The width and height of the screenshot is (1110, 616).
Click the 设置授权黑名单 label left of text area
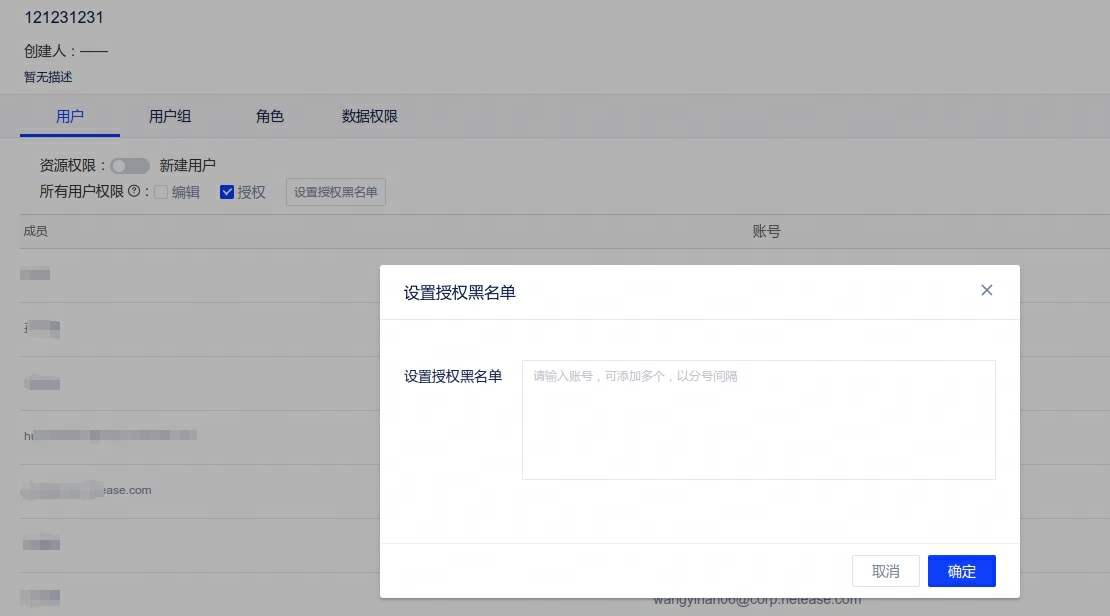[x=453, y=376]
